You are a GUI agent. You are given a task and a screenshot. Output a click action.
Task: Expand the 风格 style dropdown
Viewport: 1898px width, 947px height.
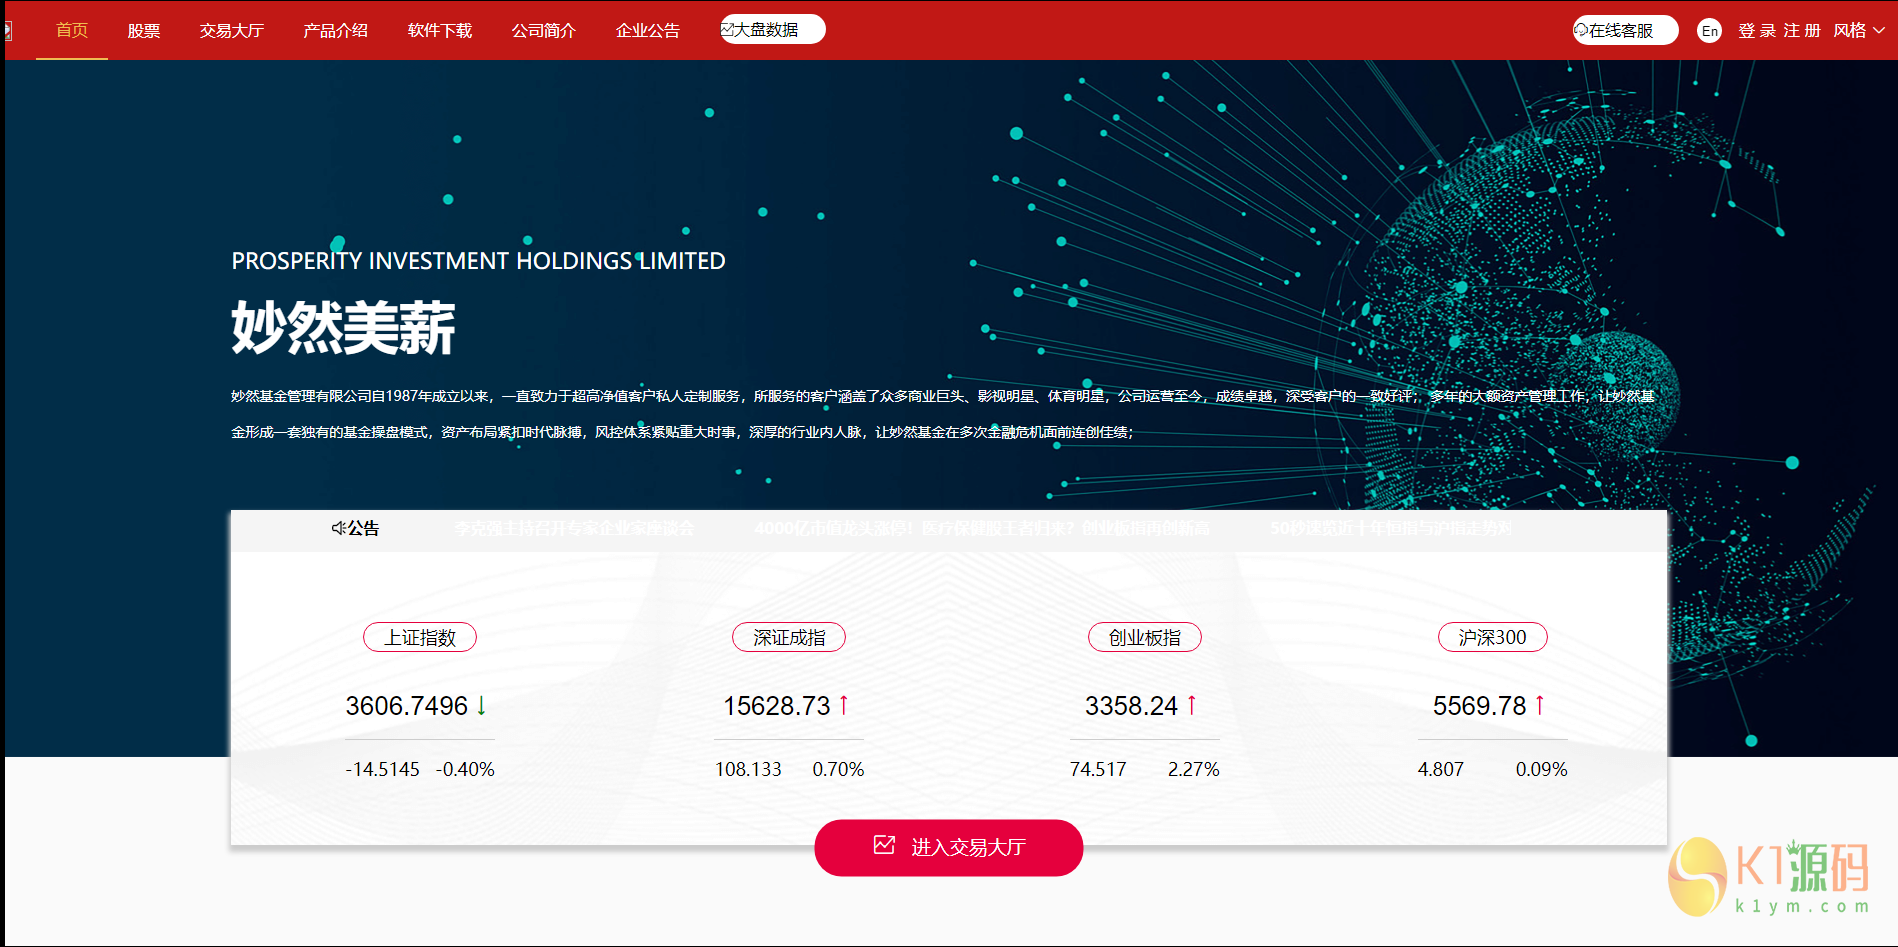(x=1859, y=30)
